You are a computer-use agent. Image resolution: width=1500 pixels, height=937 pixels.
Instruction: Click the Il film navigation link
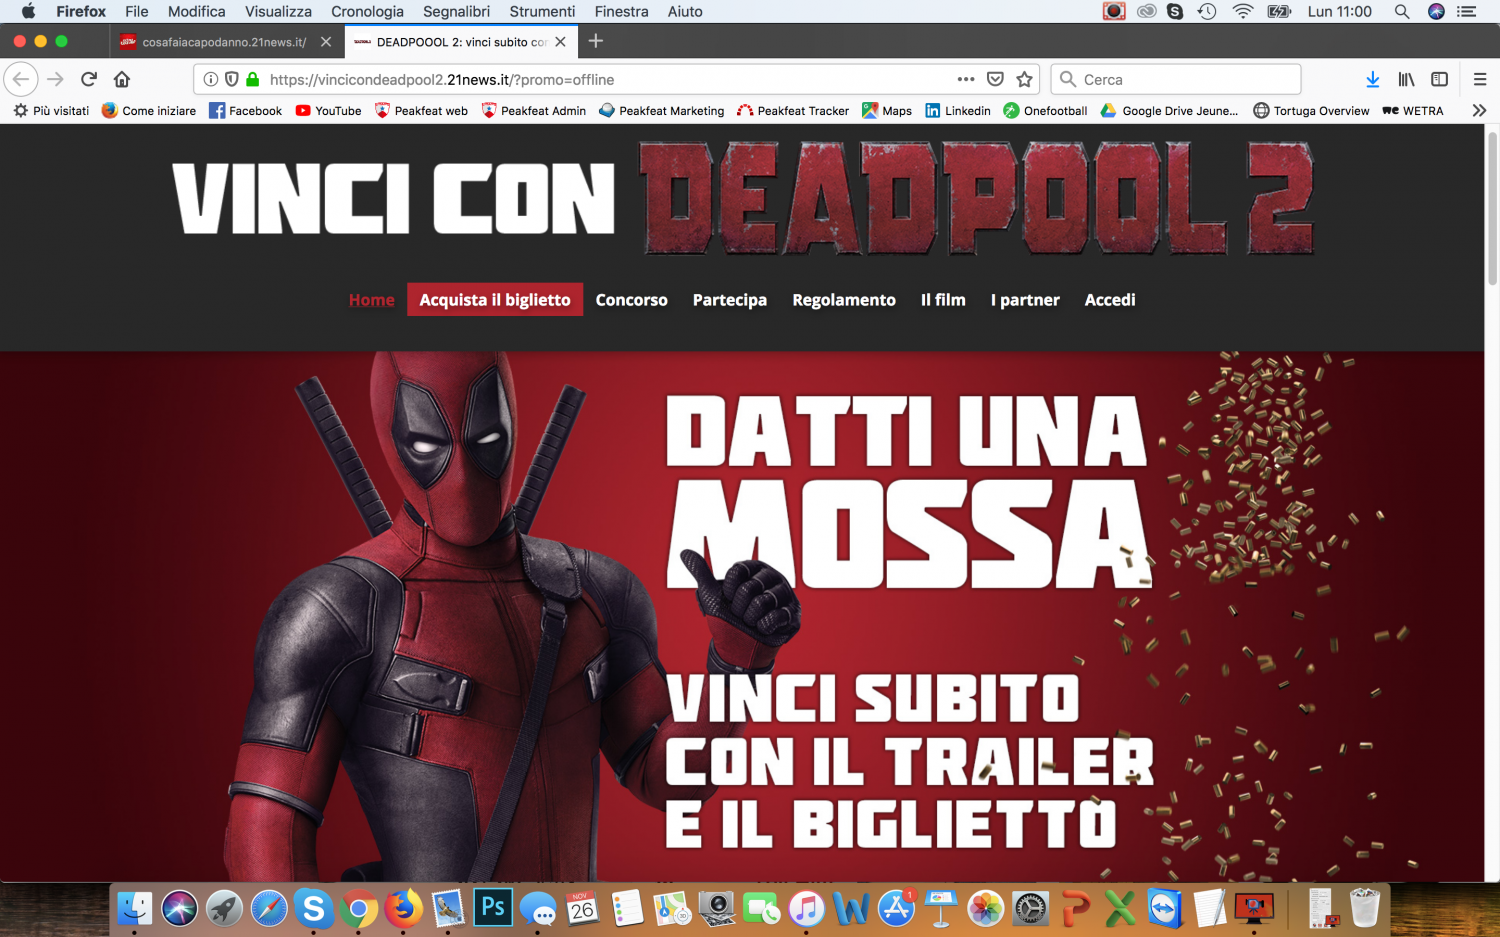(943, 300)
